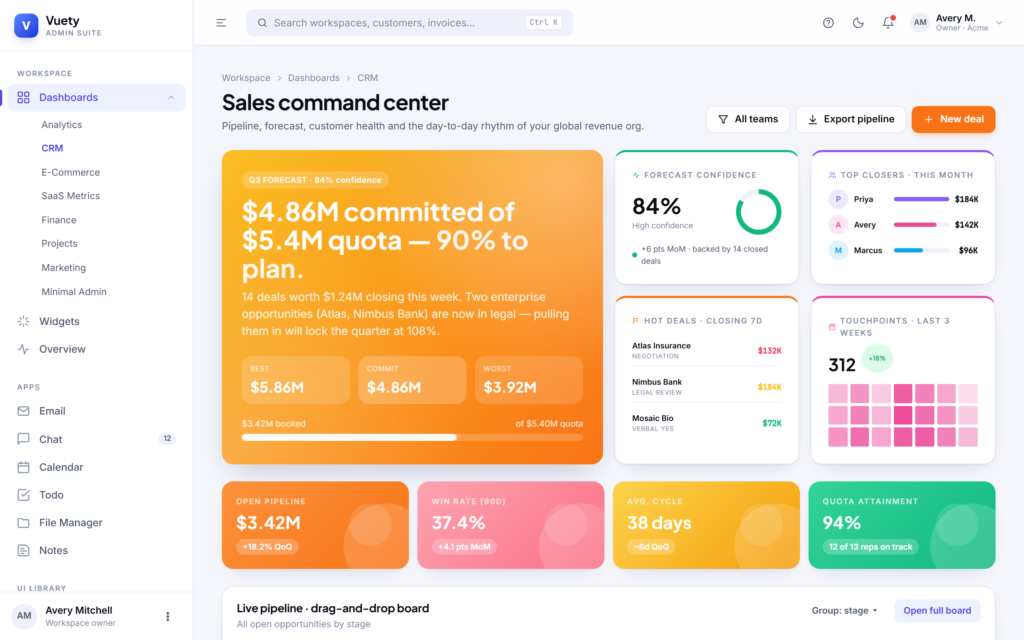This screenshot has height=640, width=1024.
Task: Click Priya's P avatar
Action: click(838, 199)
